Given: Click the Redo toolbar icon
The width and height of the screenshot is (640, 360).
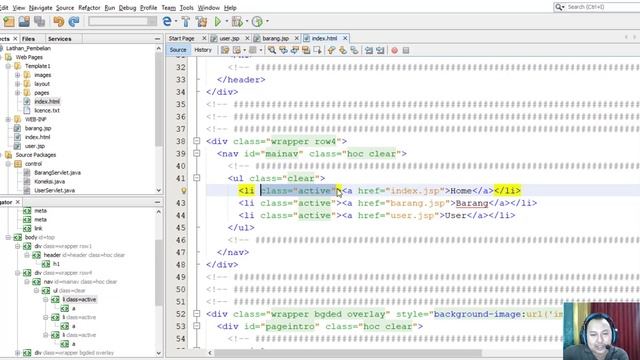Looking at the screenshot, I should click(x=74, y=22).
